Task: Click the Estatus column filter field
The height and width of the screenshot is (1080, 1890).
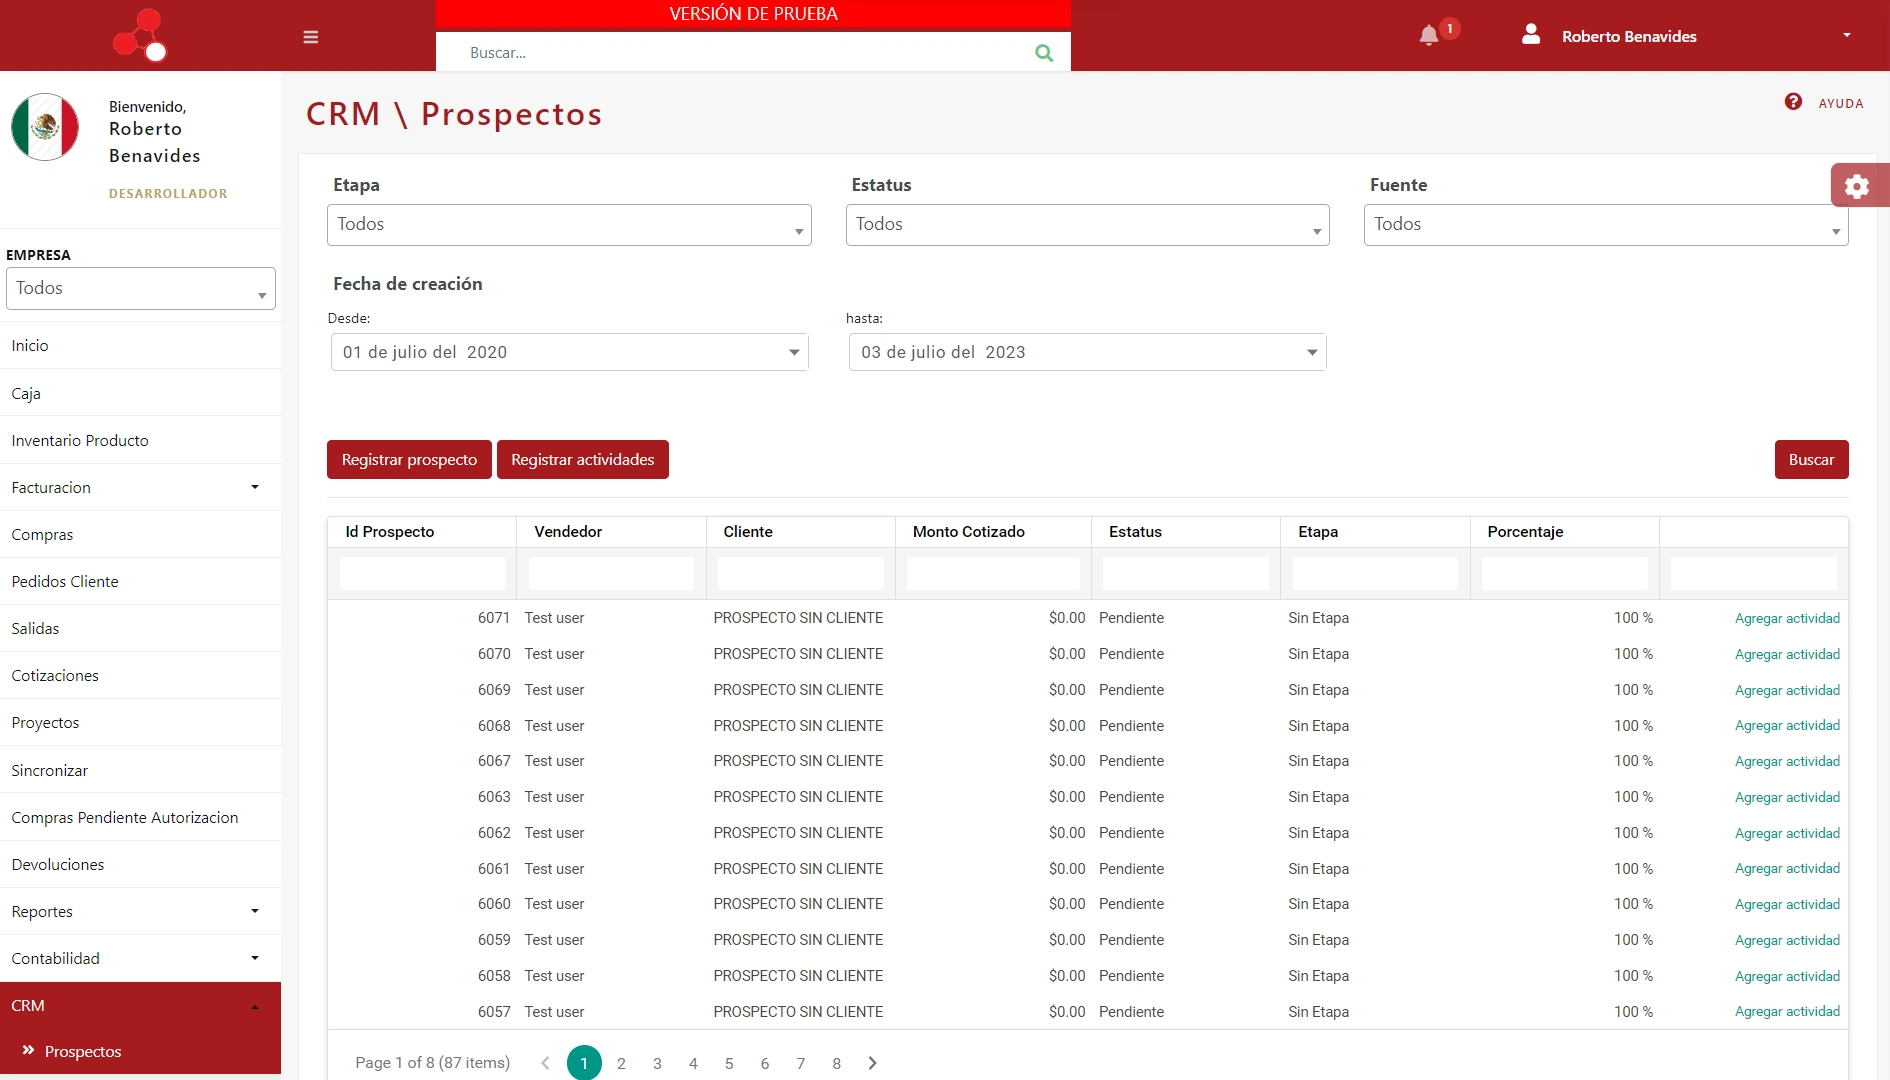Action: coord(1186,574)
